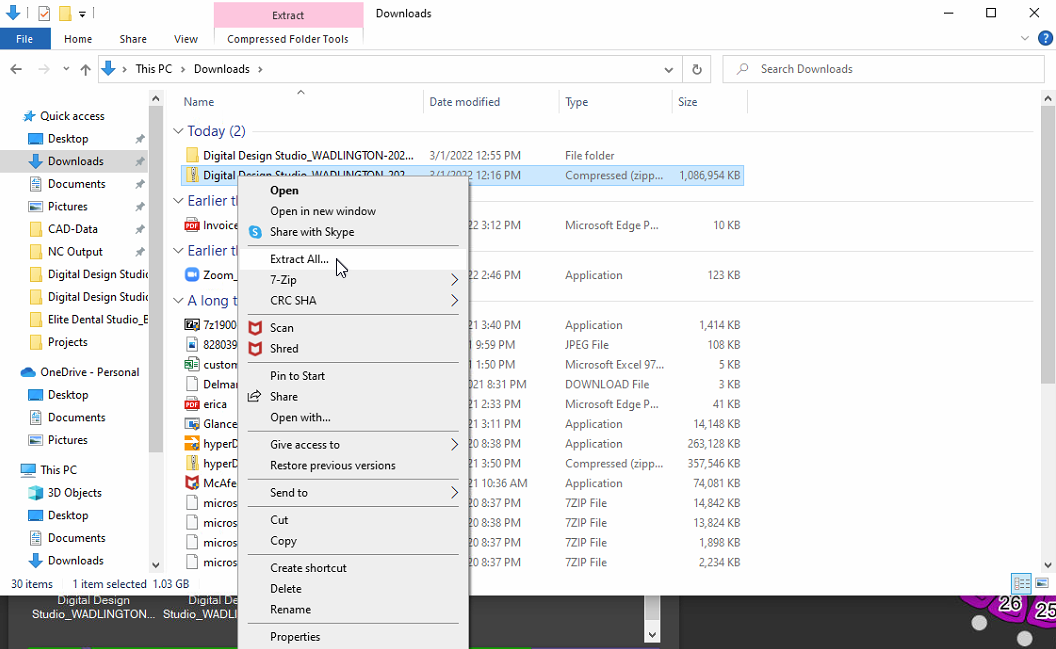The width and height of the screenshot is (1056, 649).
Task: Go back with the Back arrow
Action: [16, 69]
